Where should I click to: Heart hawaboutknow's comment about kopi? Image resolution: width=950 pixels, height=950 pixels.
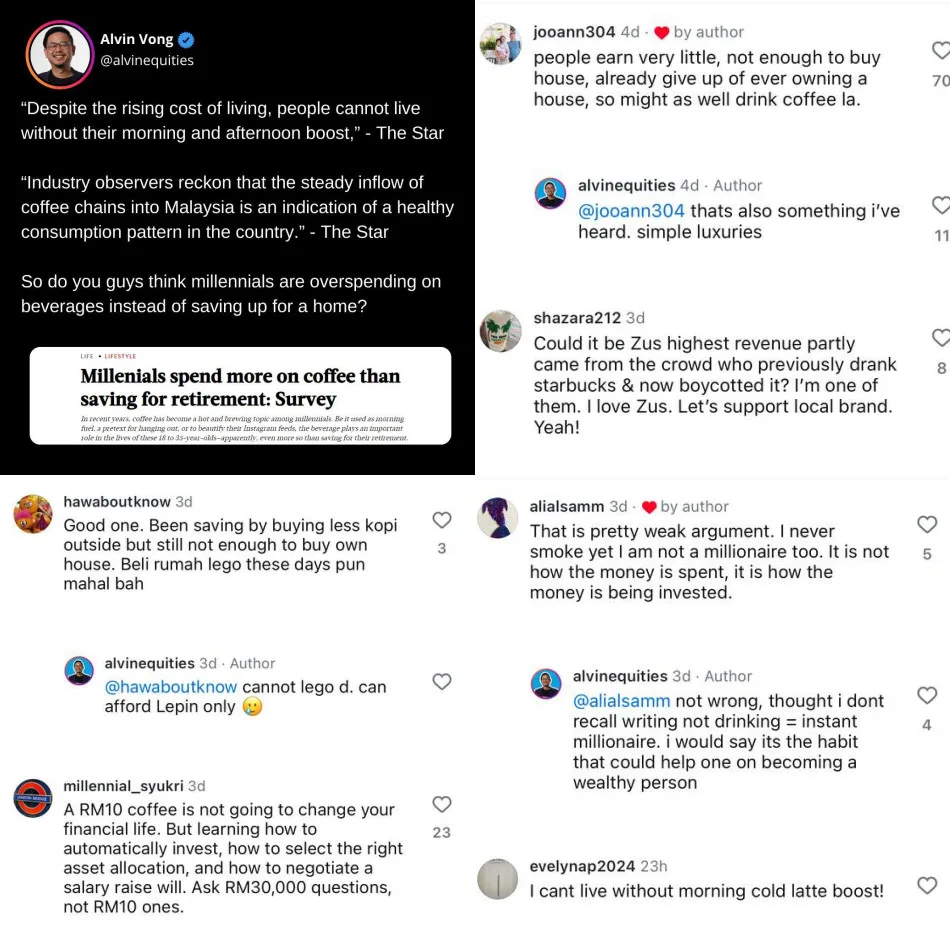[x=442, y=520]
